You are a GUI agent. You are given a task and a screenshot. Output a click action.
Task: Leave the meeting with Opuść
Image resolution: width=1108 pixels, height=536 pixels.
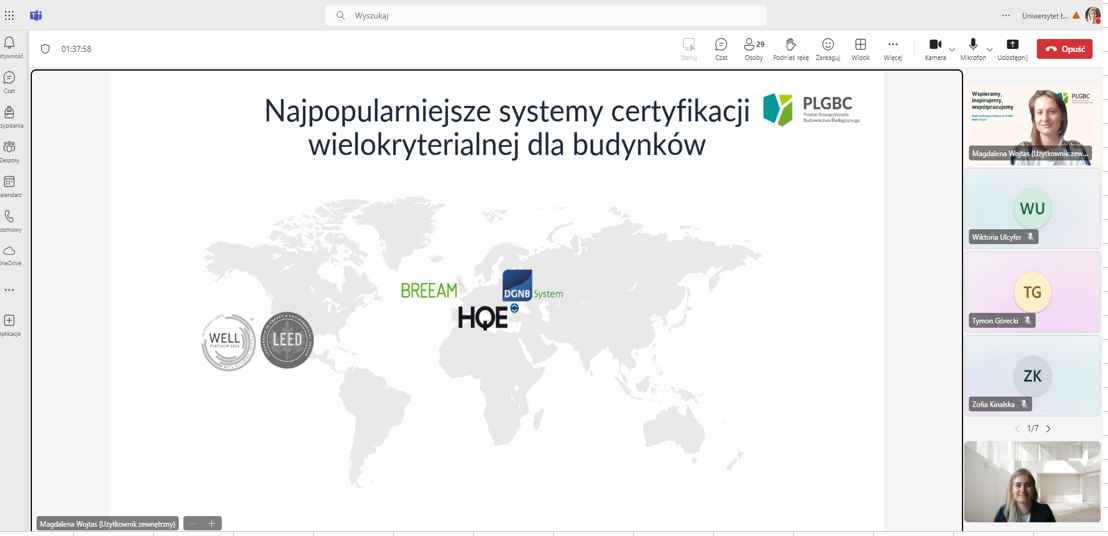pyautogui.click(x=1064, y=49)
